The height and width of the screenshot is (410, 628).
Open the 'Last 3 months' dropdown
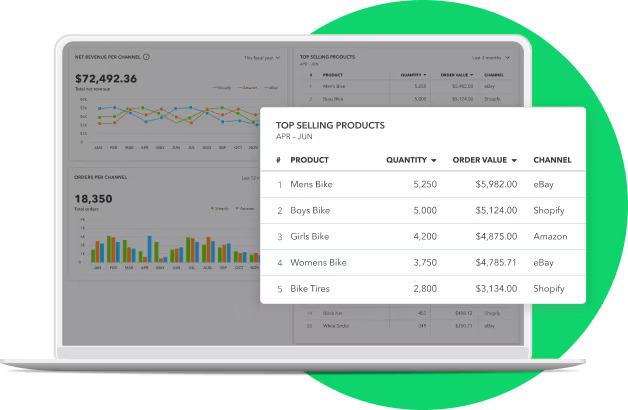coord(489,58)
